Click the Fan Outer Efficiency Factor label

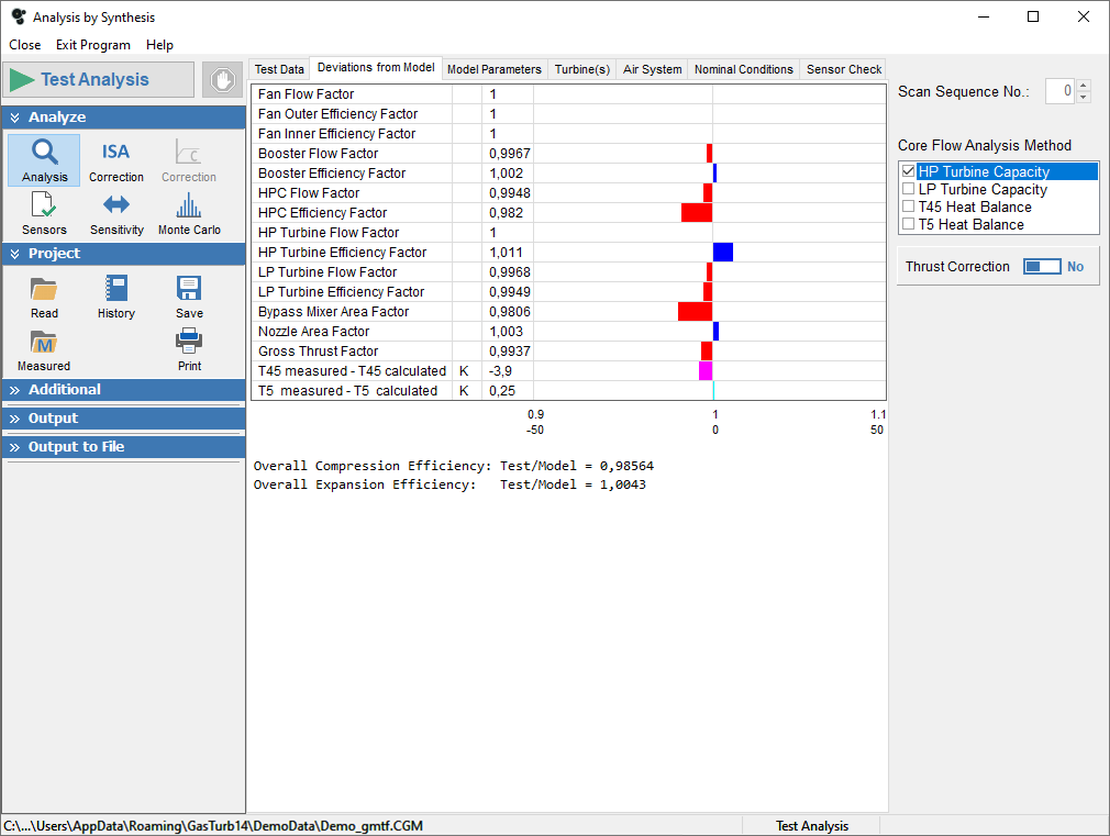pos(338,114)
